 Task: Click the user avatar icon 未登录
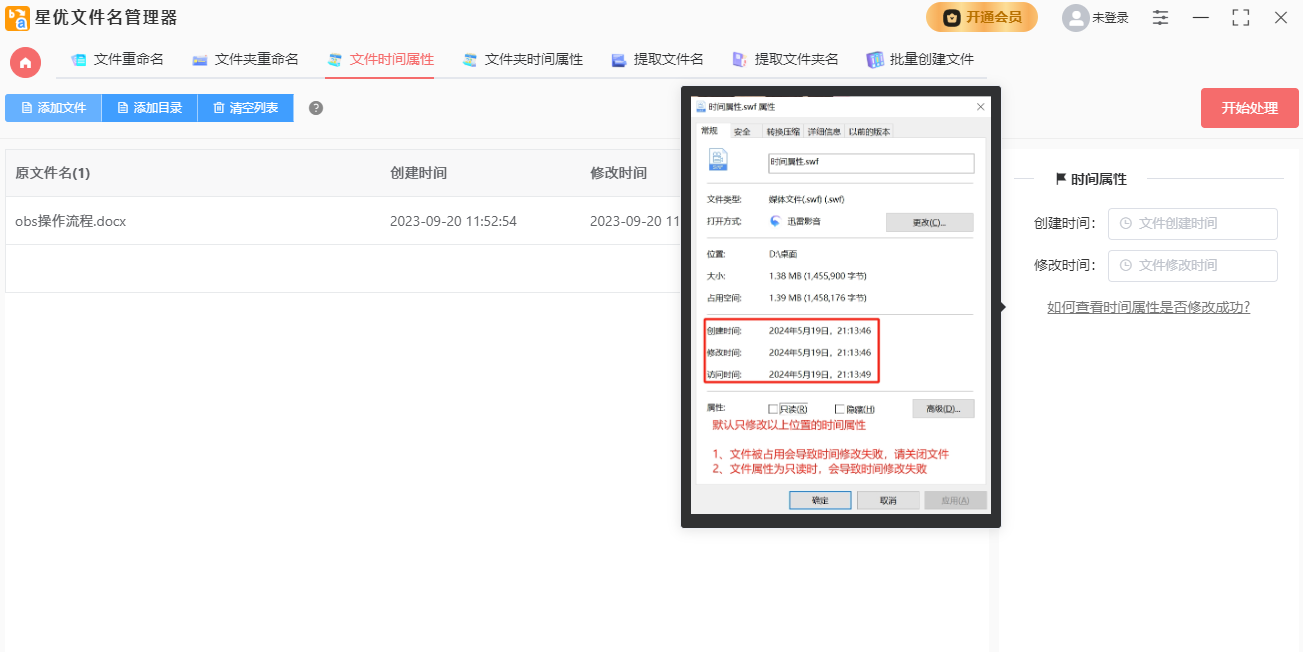1075,18
